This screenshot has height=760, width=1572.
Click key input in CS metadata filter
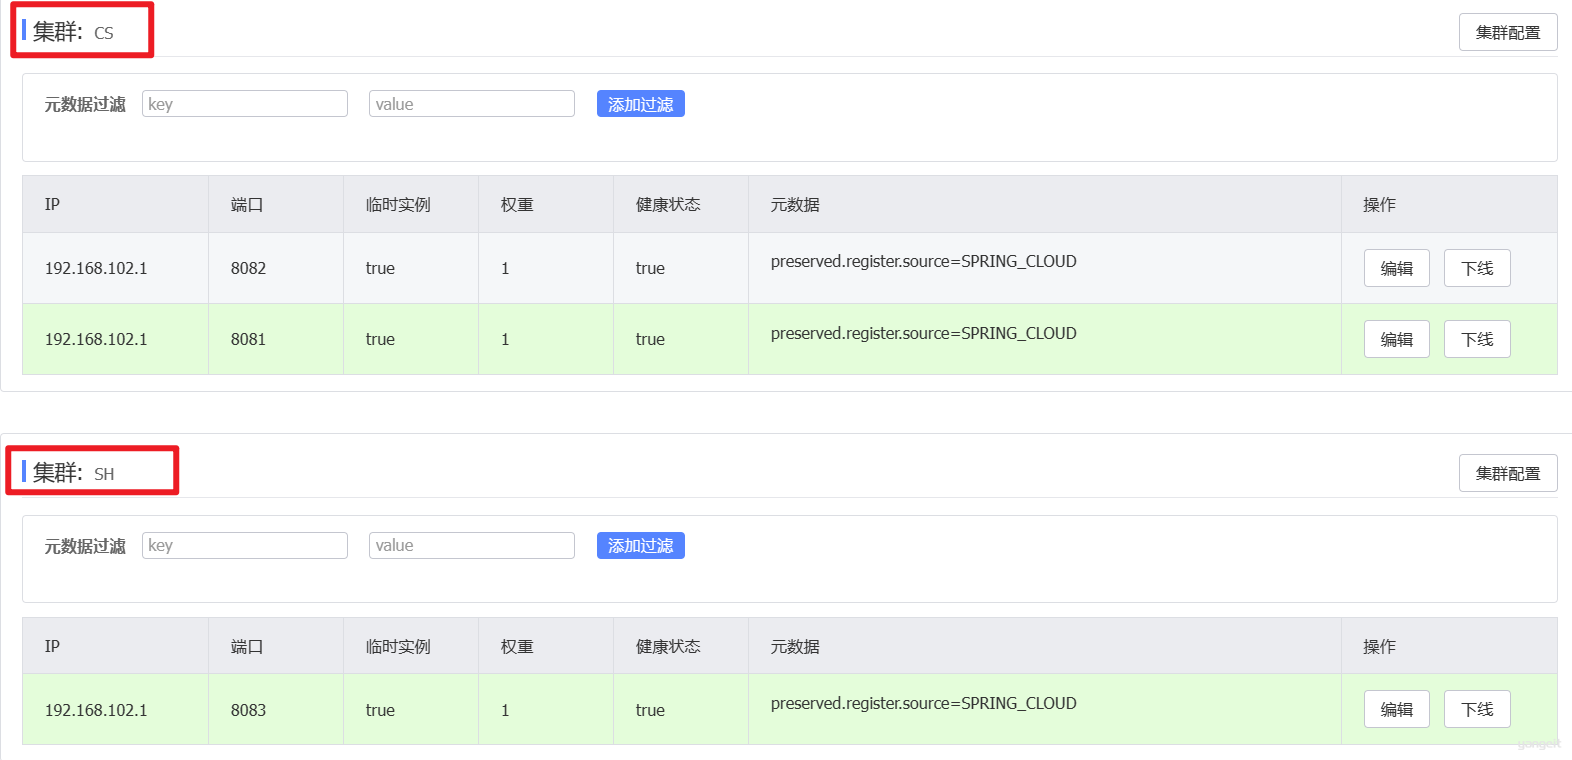tap(245, 104)
